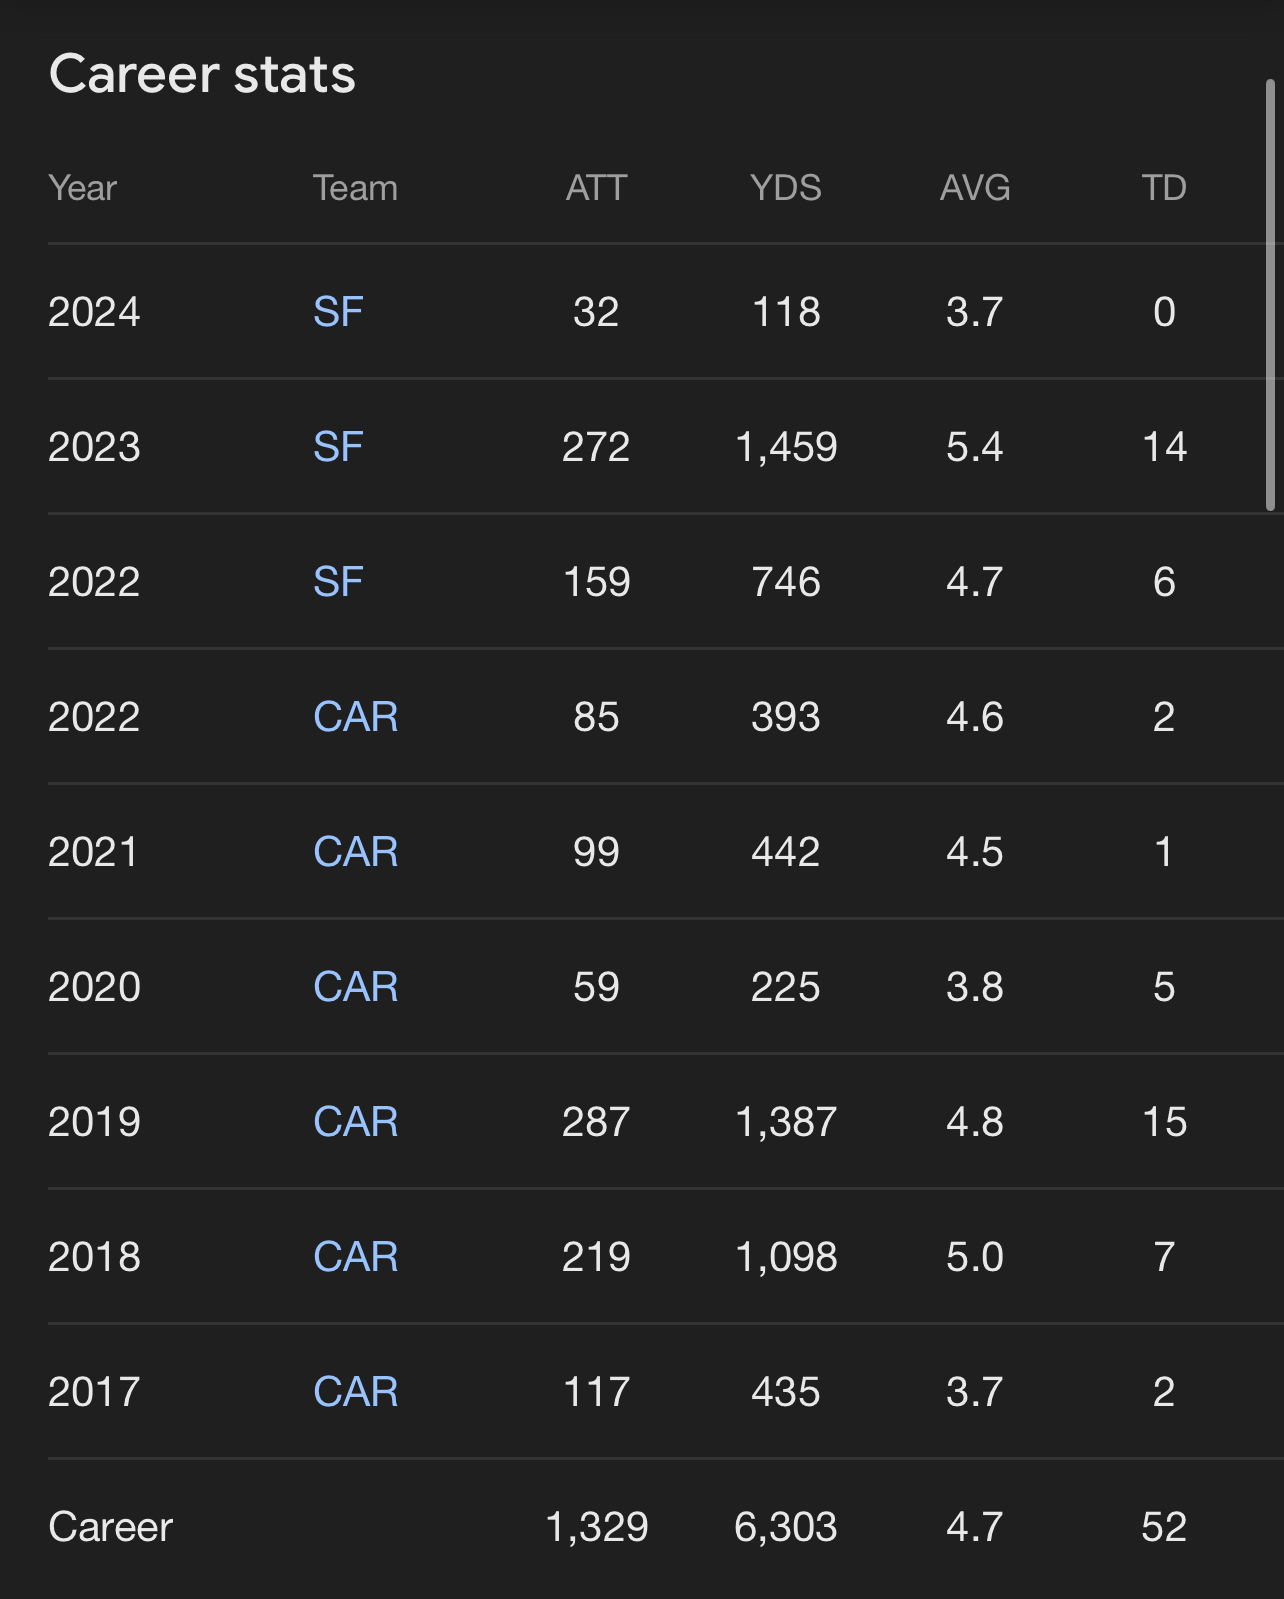Viewport: 1284px width, 1599px height.
Task: Click the 1,459 yards value for 2023
Action: point(786,447)
